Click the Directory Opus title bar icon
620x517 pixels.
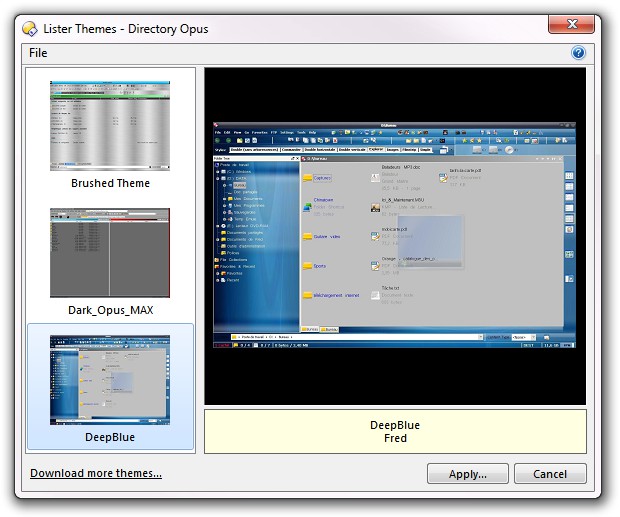[x=30, y=29]
